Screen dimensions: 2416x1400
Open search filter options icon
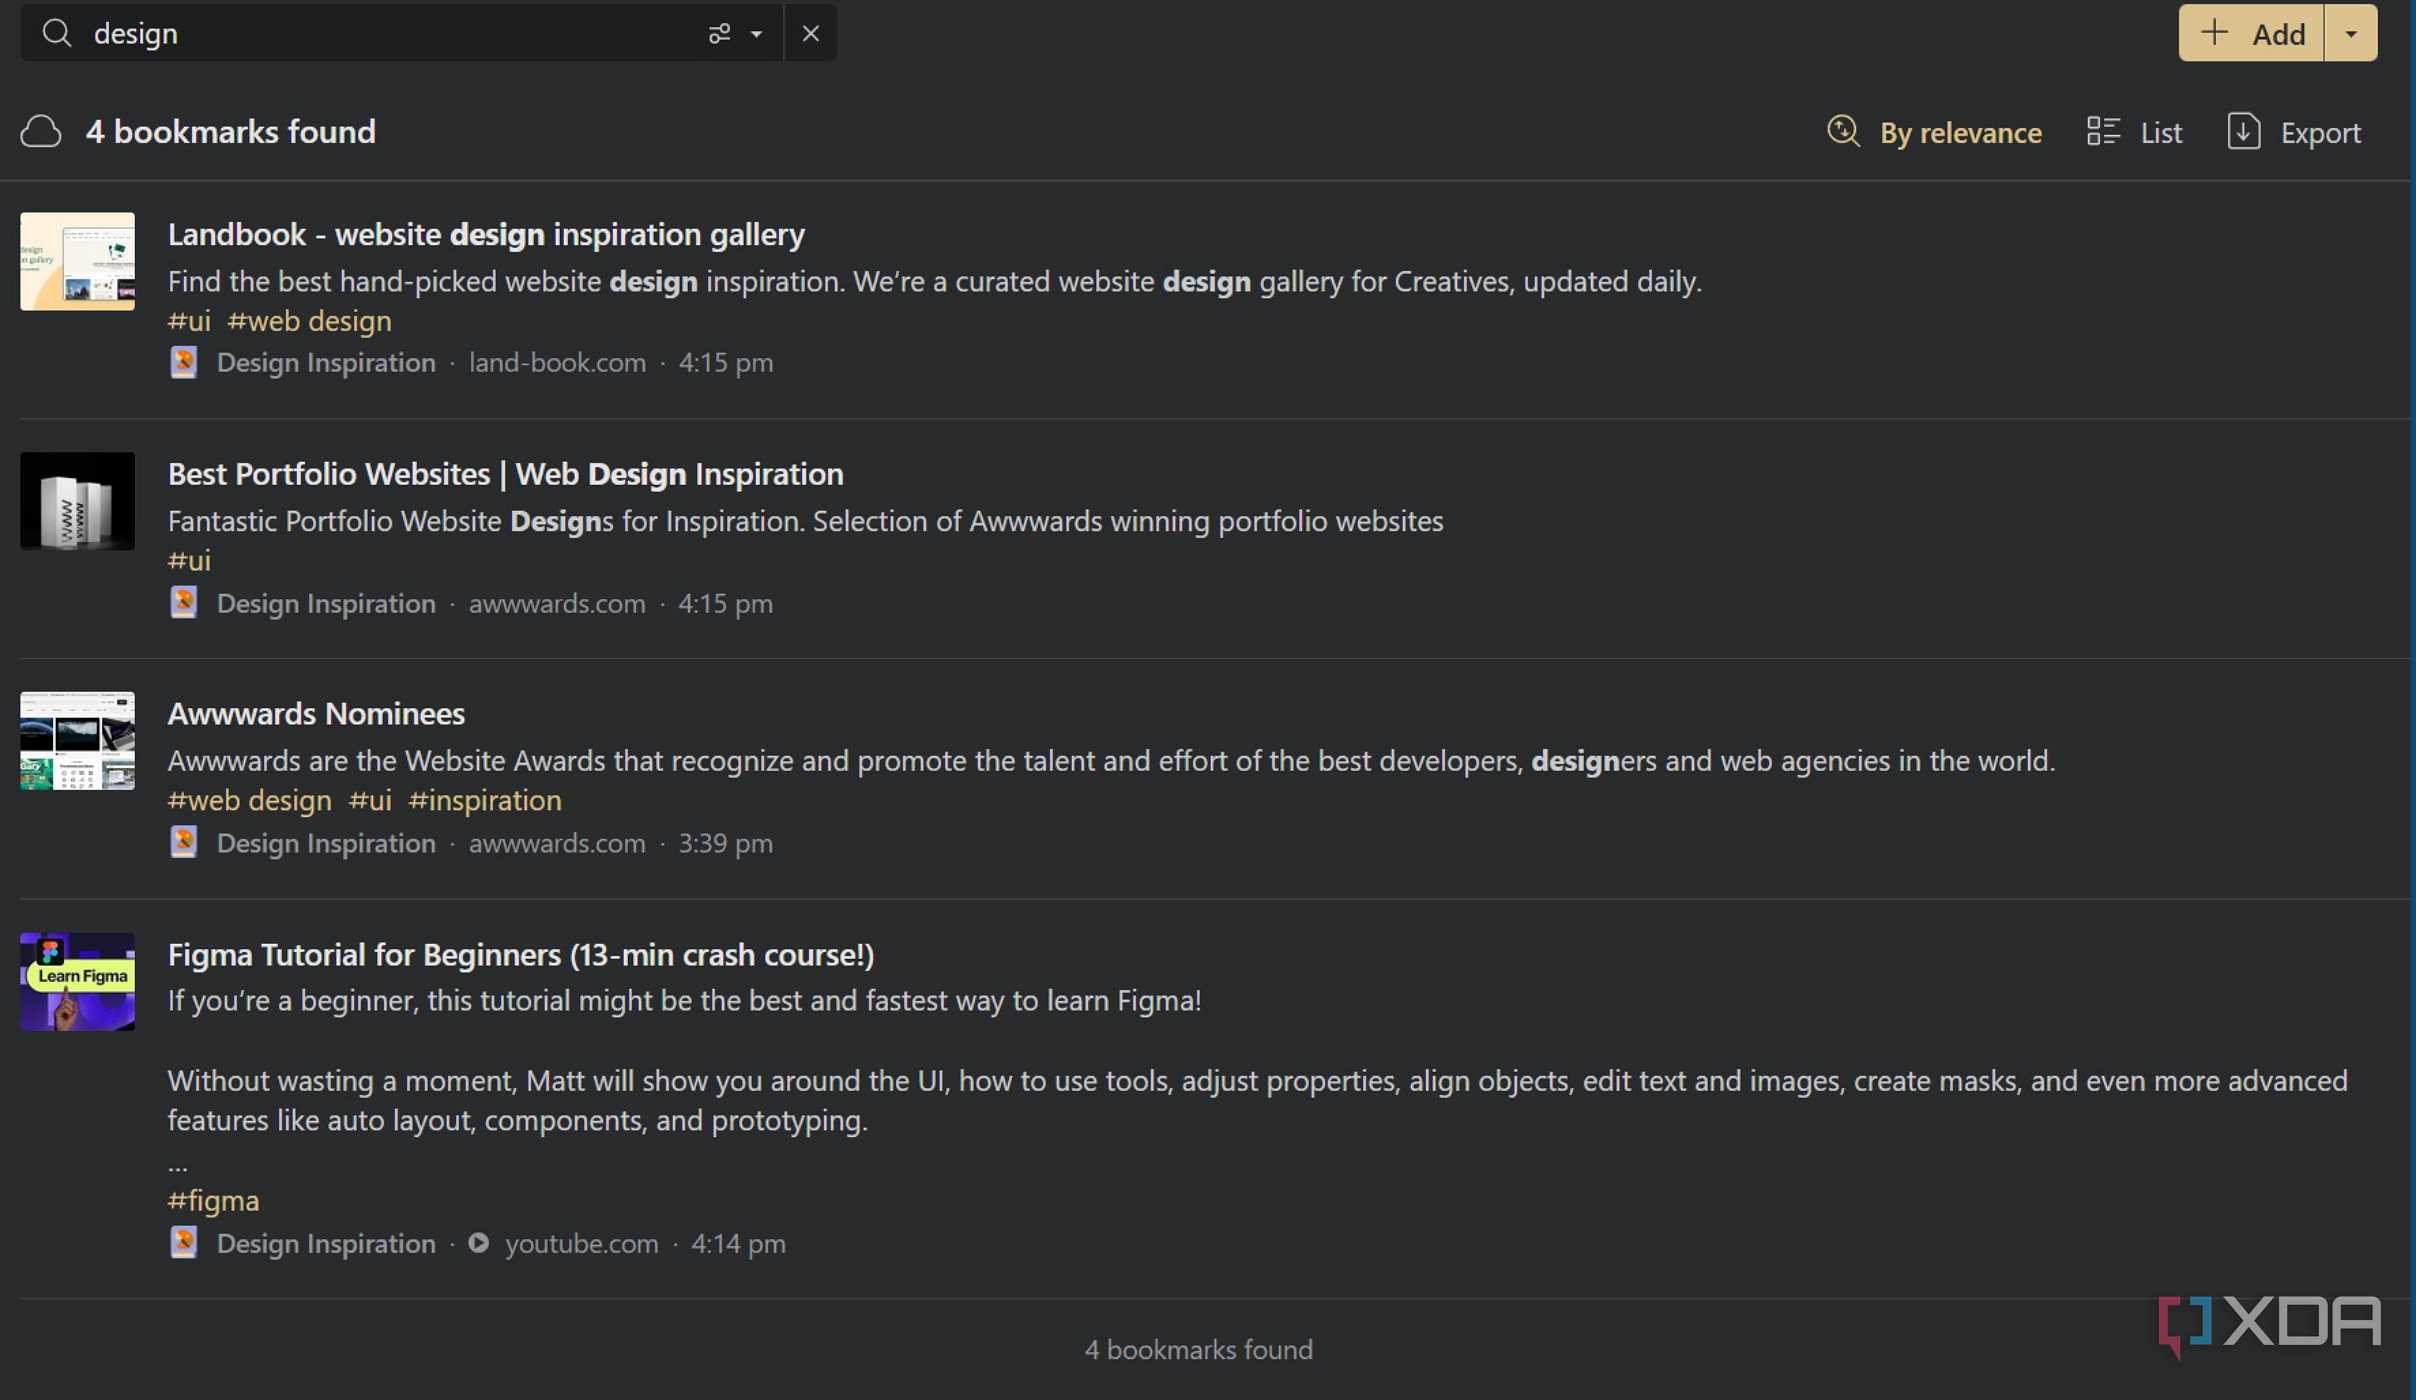719,34
